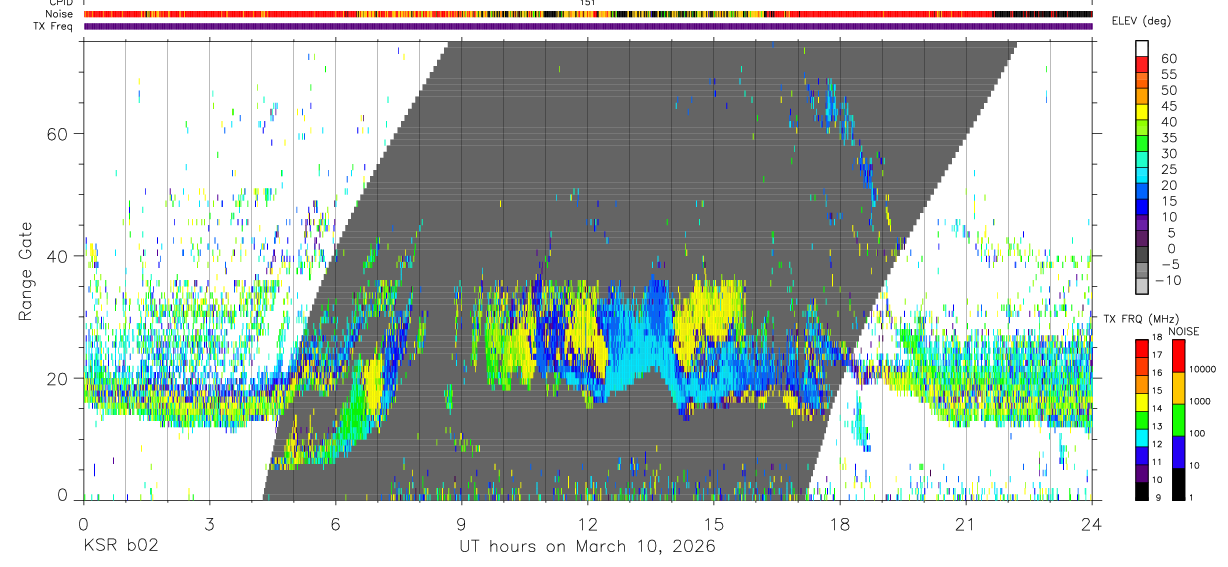Click the 'Noise' label beside top strip

pyautogui.click(x=59, y=14)
